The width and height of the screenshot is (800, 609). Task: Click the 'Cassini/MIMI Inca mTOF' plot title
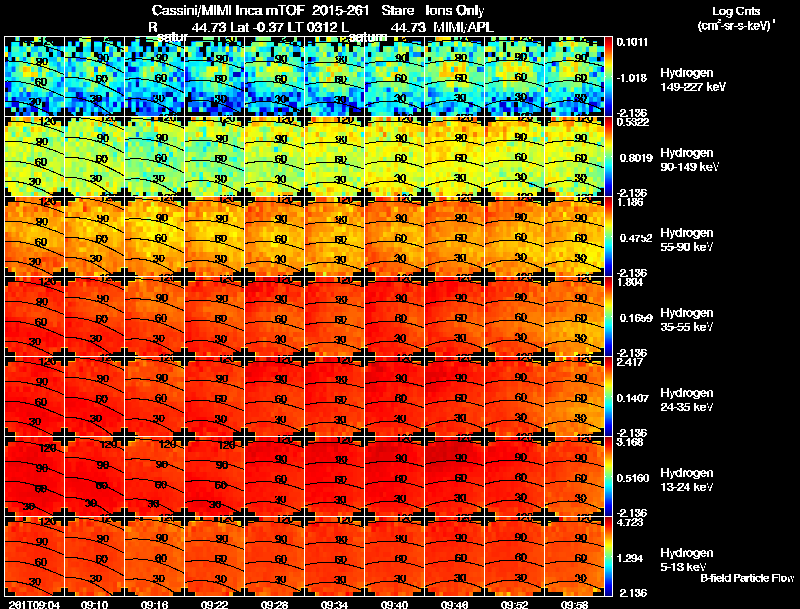pyautogui.click(x=228, y=11)
